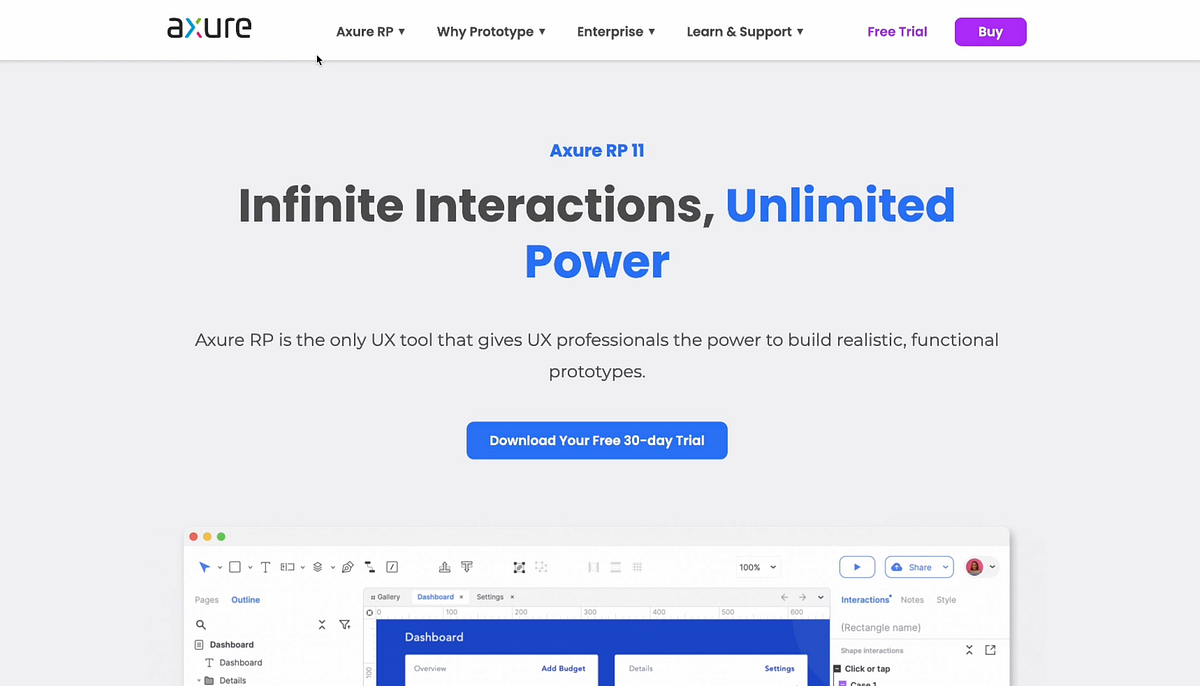This screenshot has width=1200, height=686.
Task: Expand the Details folder in the outline
Action: point(199,680)
